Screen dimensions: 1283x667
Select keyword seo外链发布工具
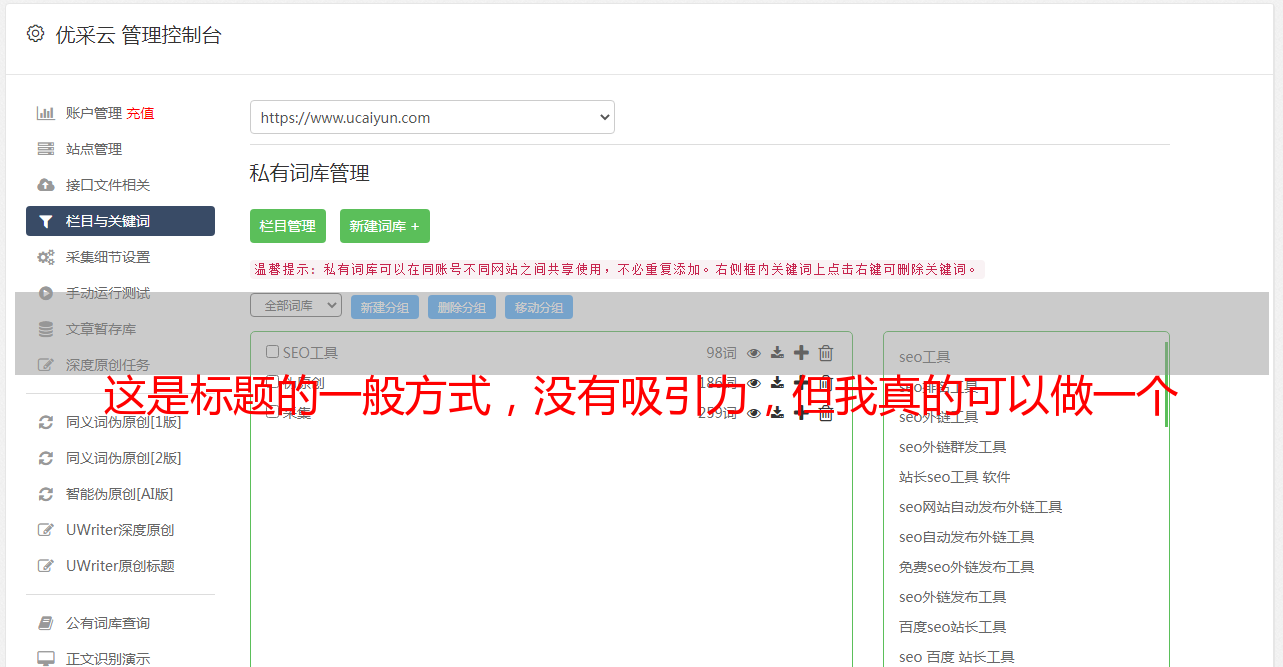[x=953, y=597]
